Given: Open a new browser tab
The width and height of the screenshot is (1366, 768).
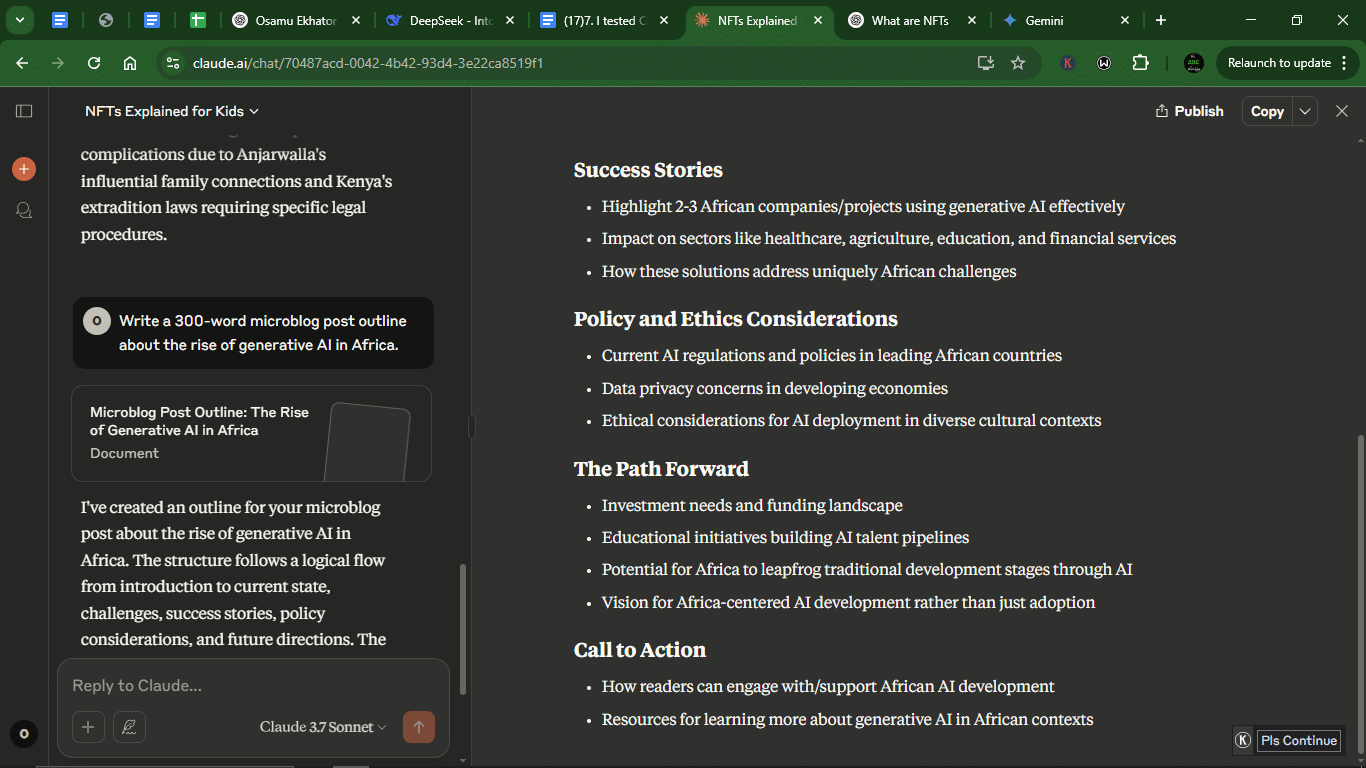Looking at the screenshot, I should [1161, 20].
